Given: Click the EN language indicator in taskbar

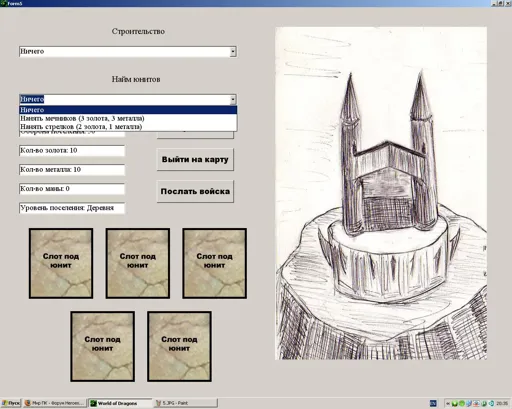Looking at the screenshot, I should (433, 404).
